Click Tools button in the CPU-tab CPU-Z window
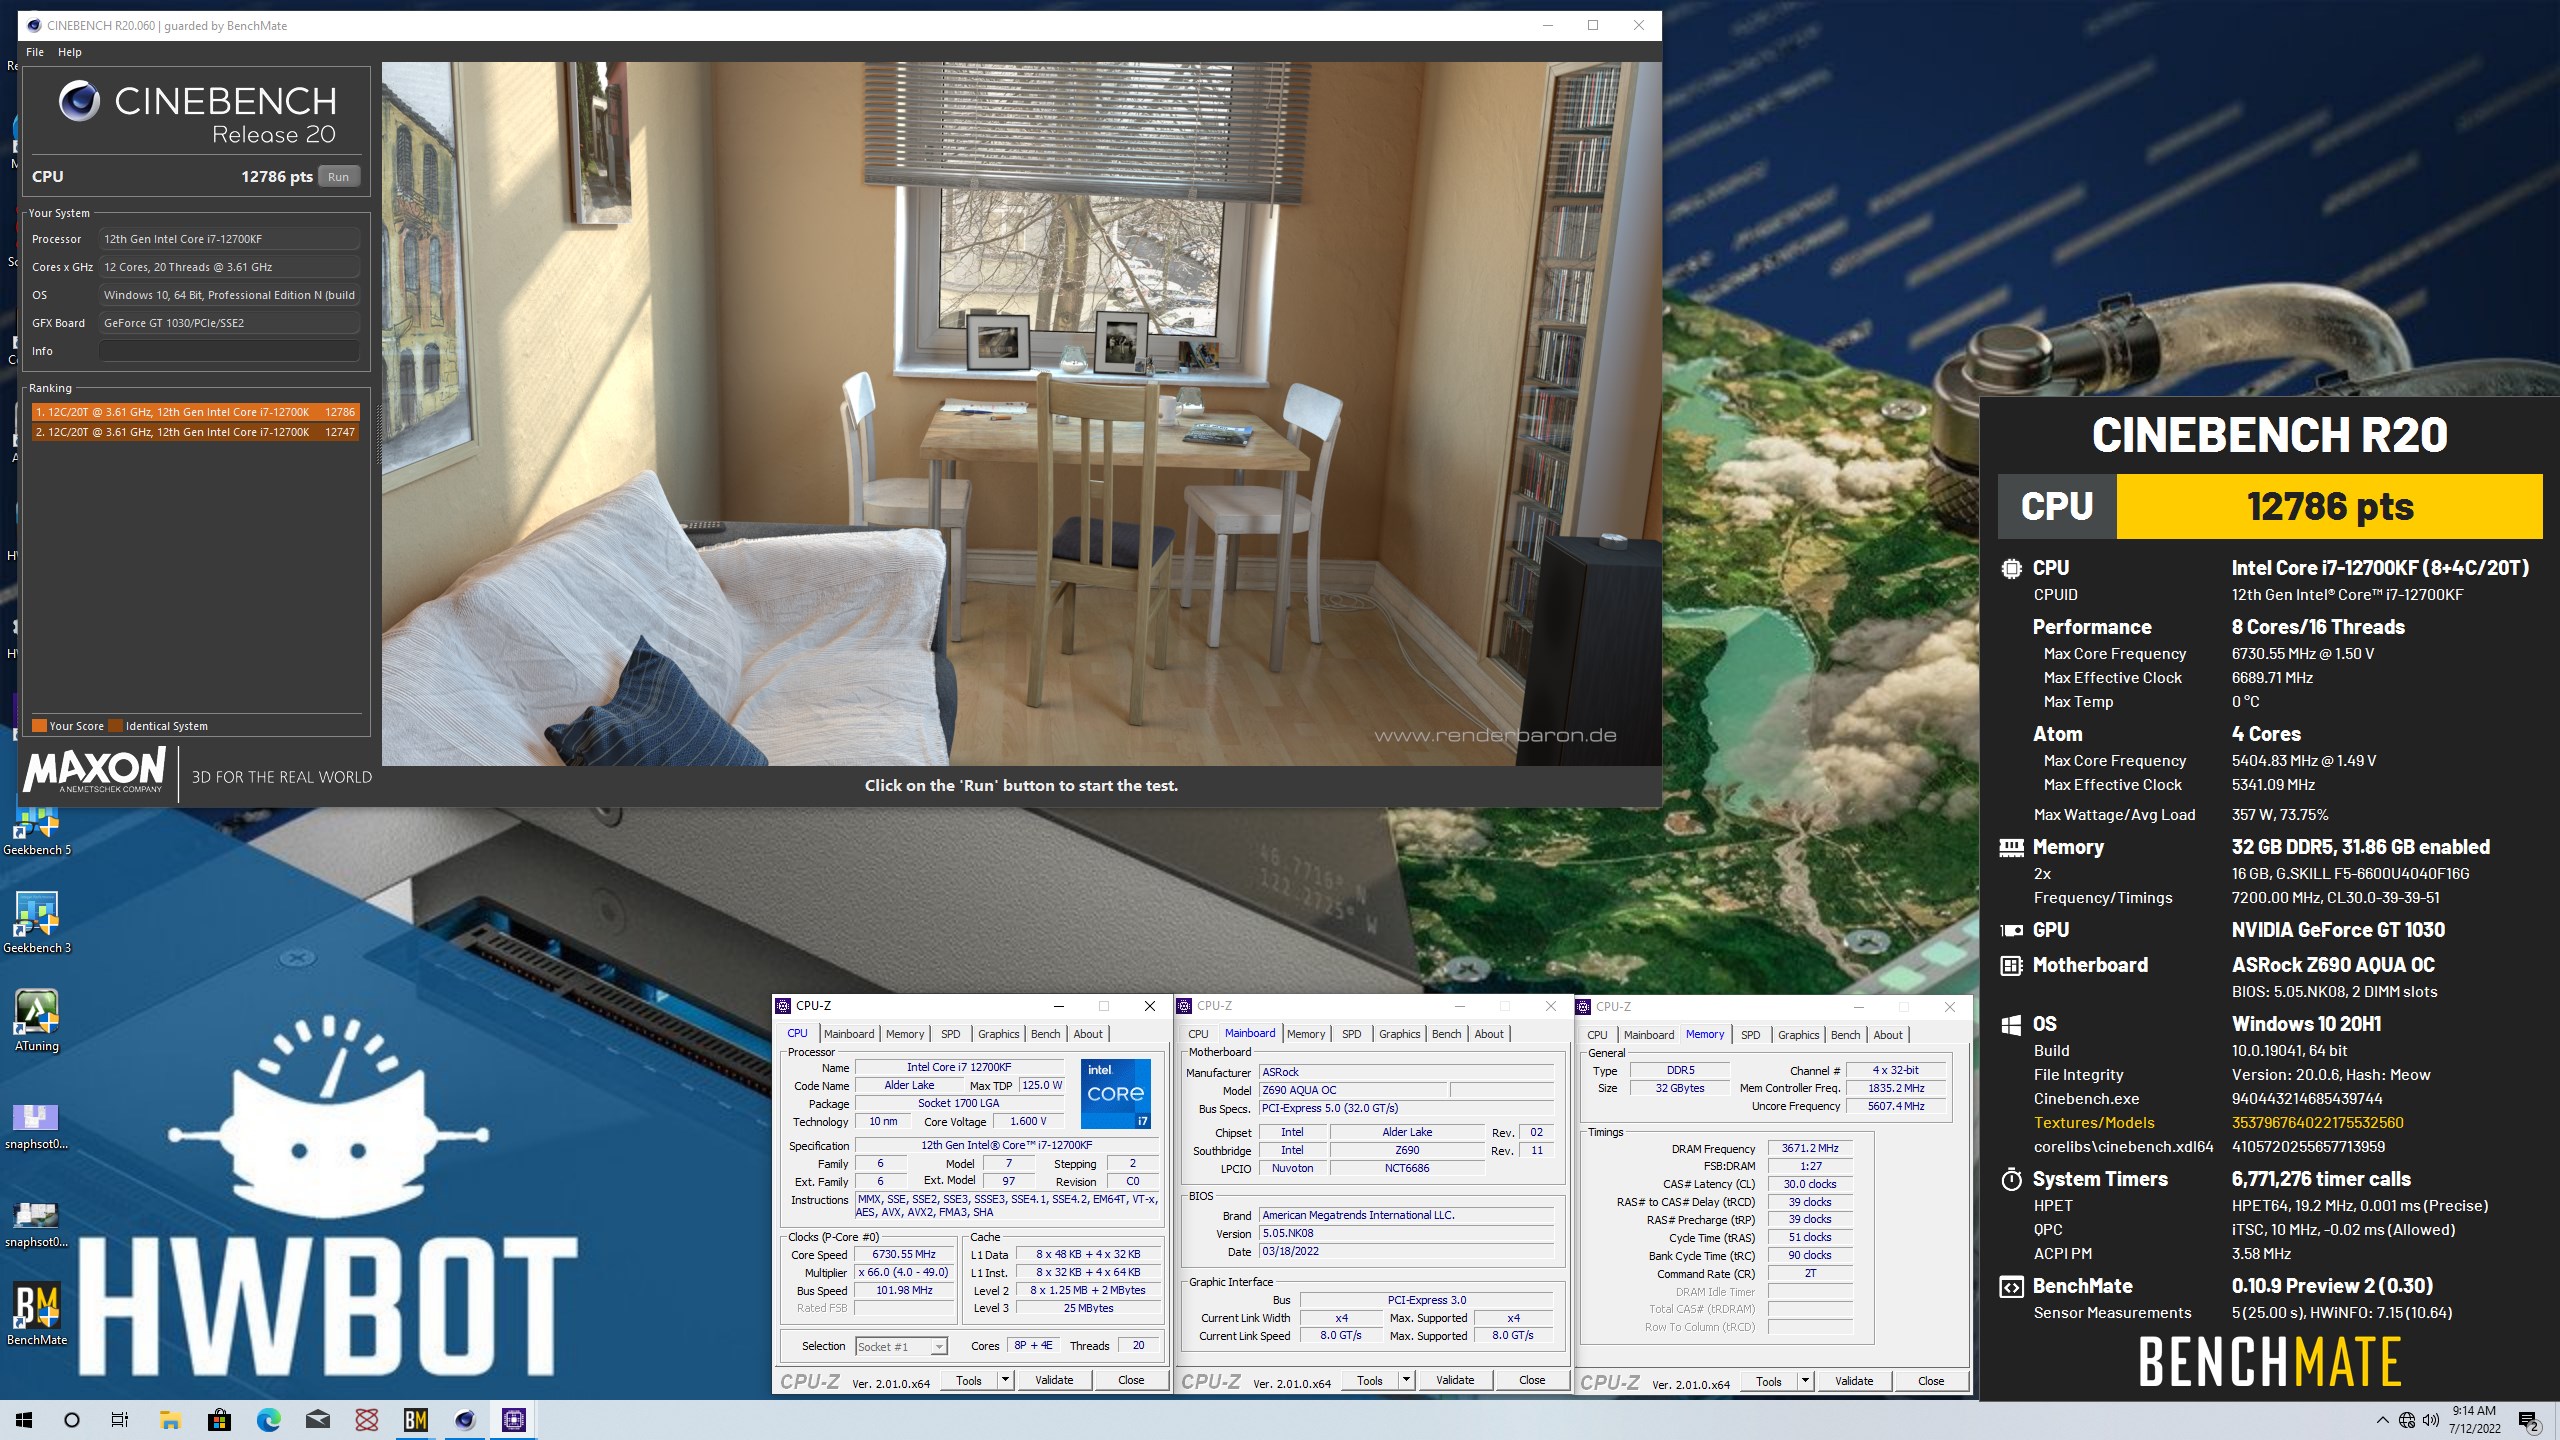 969,1380
